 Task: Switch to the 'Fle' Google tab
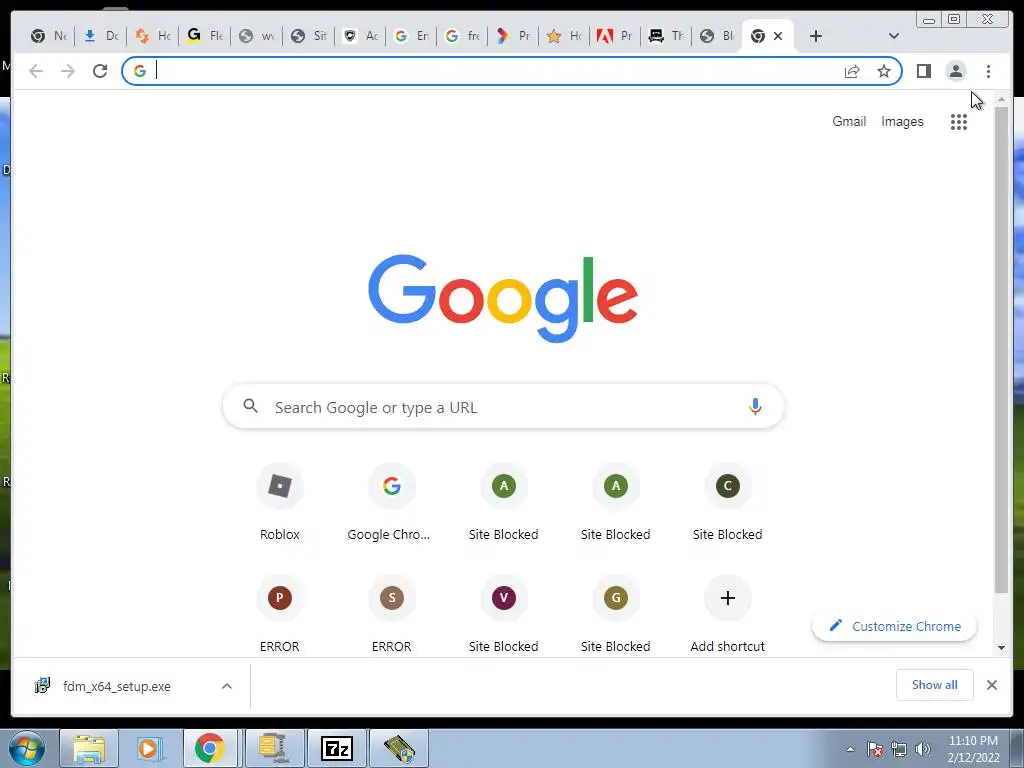(x=204, y=36)
